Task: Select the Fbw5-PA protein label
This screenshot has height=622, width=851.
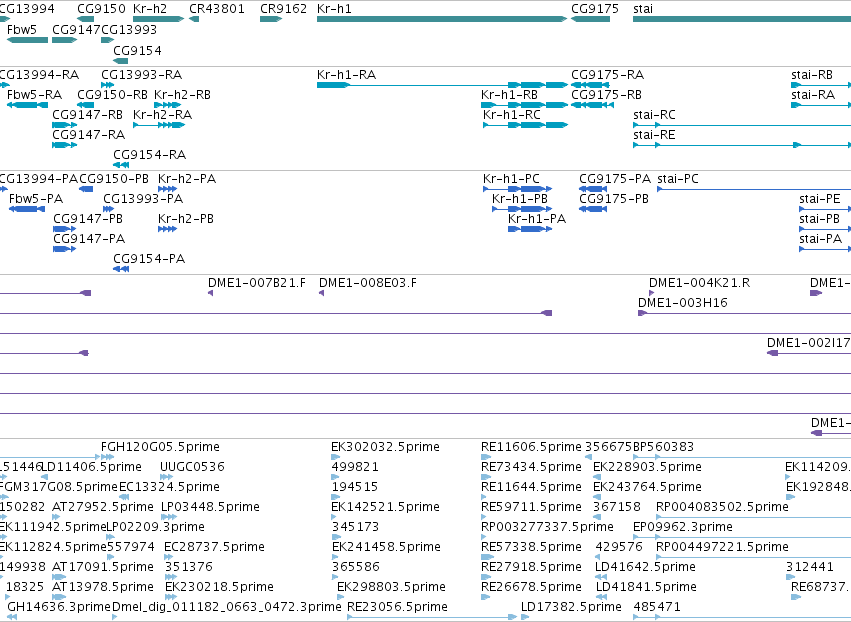Action: (x=36, y=199)
